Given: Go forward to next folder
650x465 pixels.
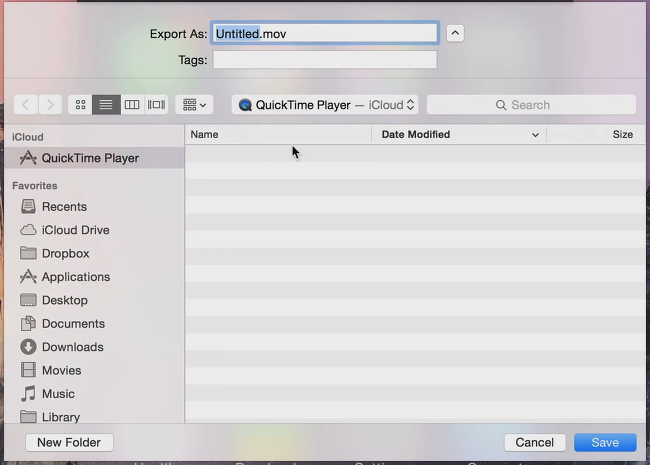Looking at the screenshot, I should (x=50, y=105).
